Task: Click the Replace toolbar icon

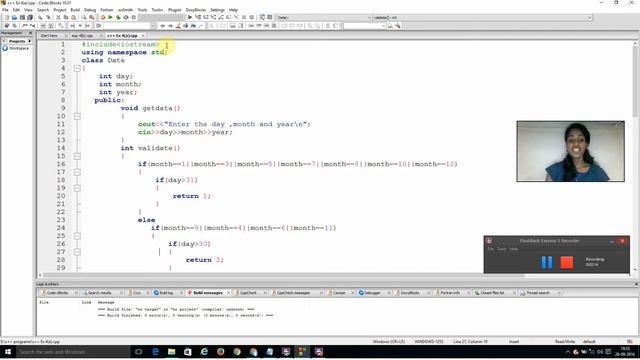Action: [x=91, y=18]
